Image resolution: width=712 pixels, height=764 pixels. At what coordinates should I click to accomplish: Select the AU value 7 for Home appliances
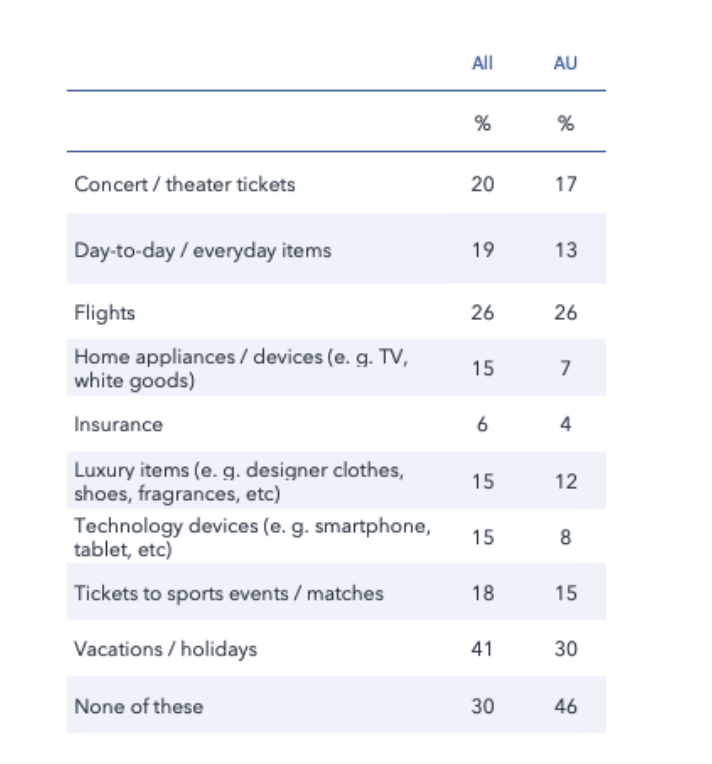565,369
